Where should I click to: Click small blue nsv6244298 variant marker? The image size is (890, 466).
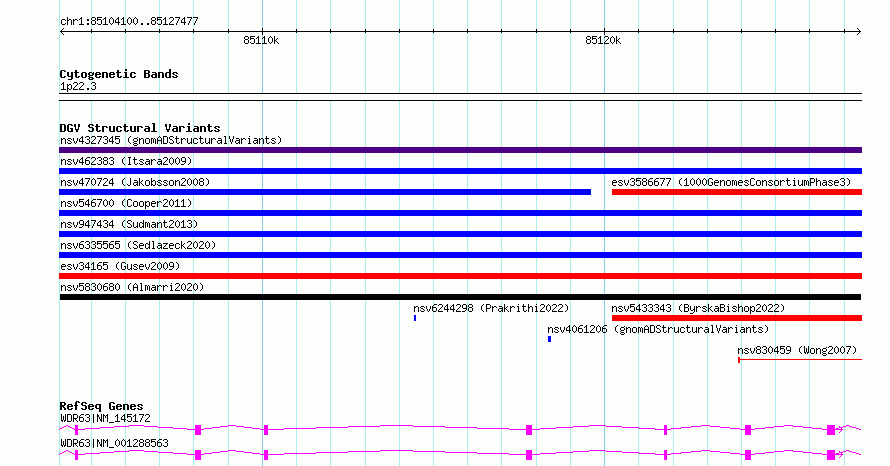415,318
